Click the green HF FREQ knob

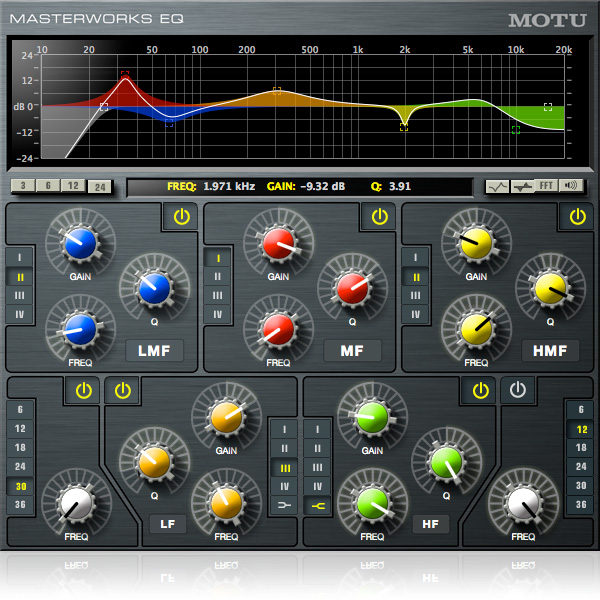point(372,504)
